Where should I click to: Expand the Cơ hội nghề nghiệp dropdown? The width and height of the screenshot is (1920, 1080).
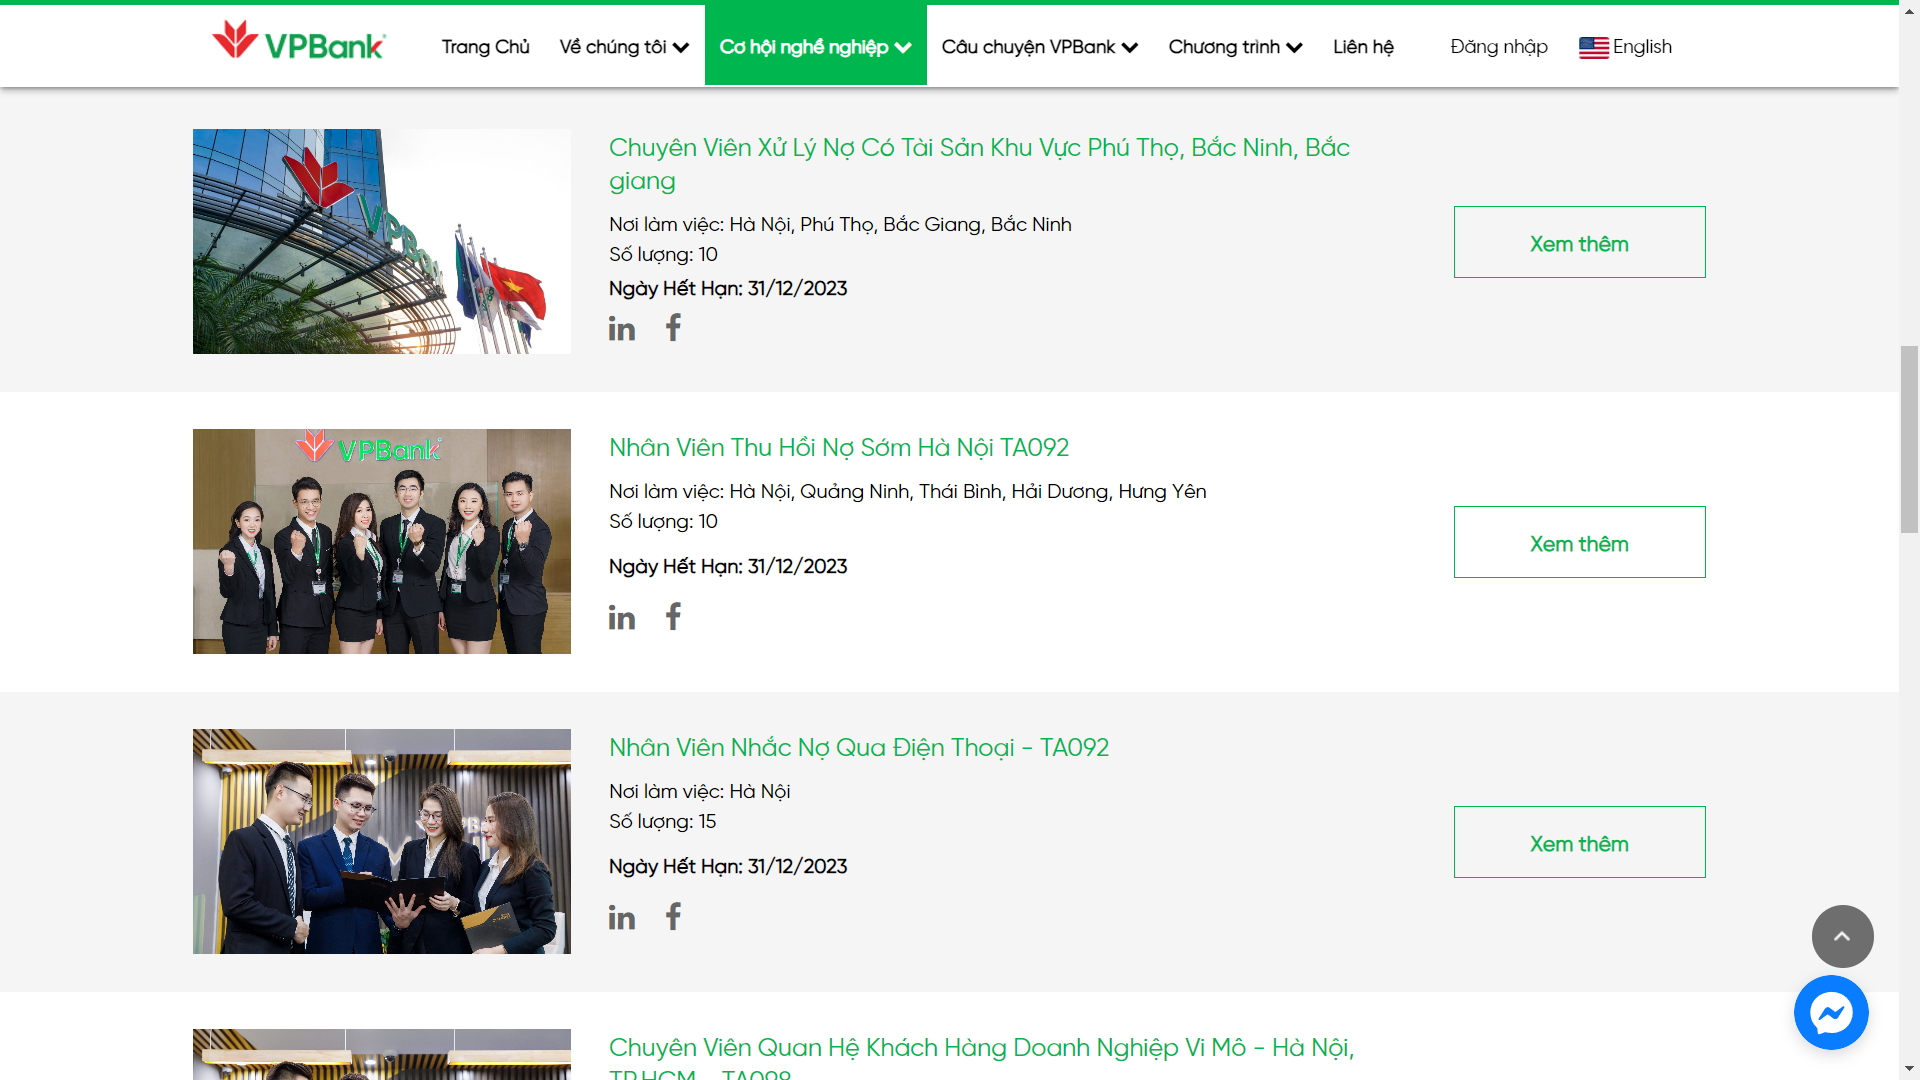click(x=816, y=47)
